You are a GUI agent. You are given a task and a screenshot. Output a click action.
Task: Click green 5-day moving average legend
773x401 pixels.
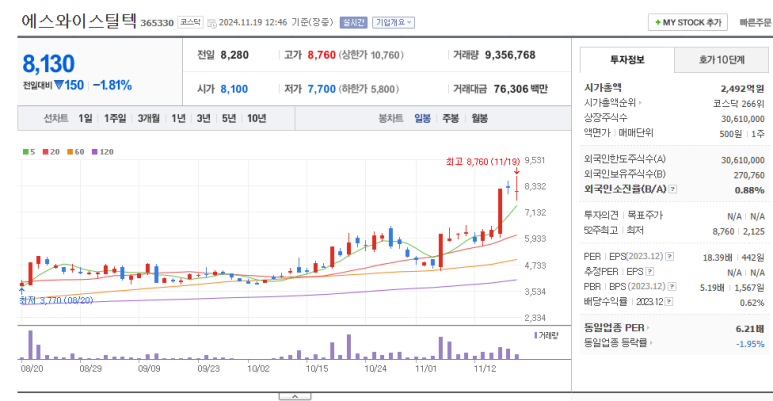(29, 152)
